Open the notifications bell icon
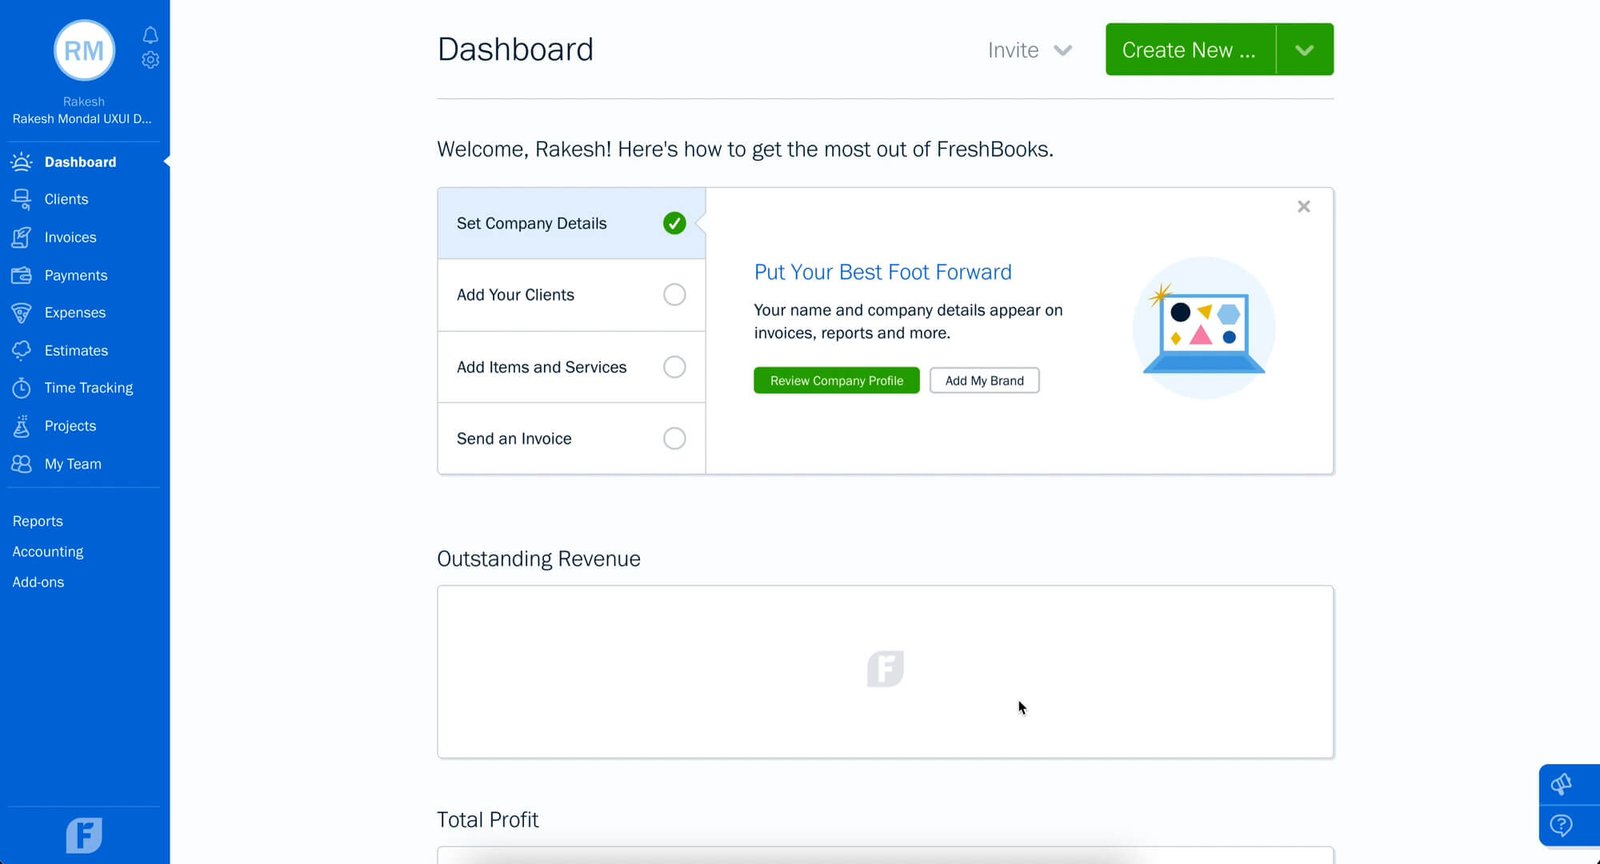1600x864 pixels. [150, 35]
